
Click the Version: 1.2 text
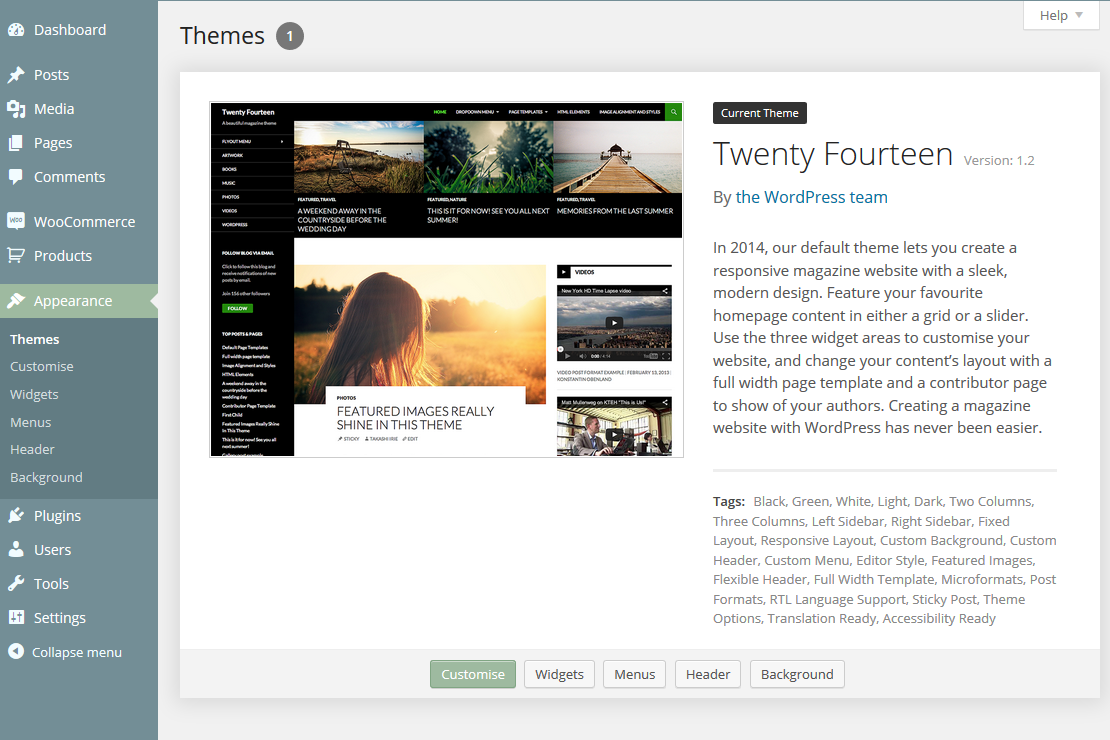[x=999, y=161]
